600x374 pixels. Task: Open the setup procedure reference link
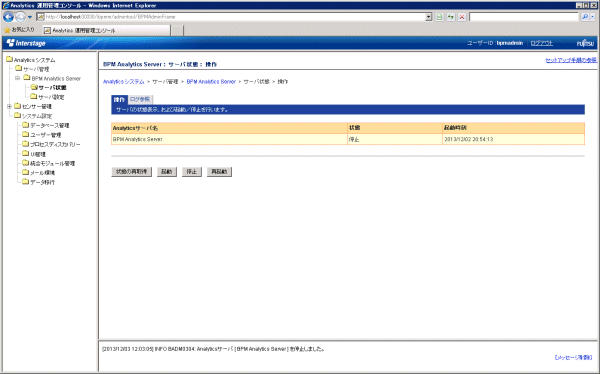coord(571,60)
